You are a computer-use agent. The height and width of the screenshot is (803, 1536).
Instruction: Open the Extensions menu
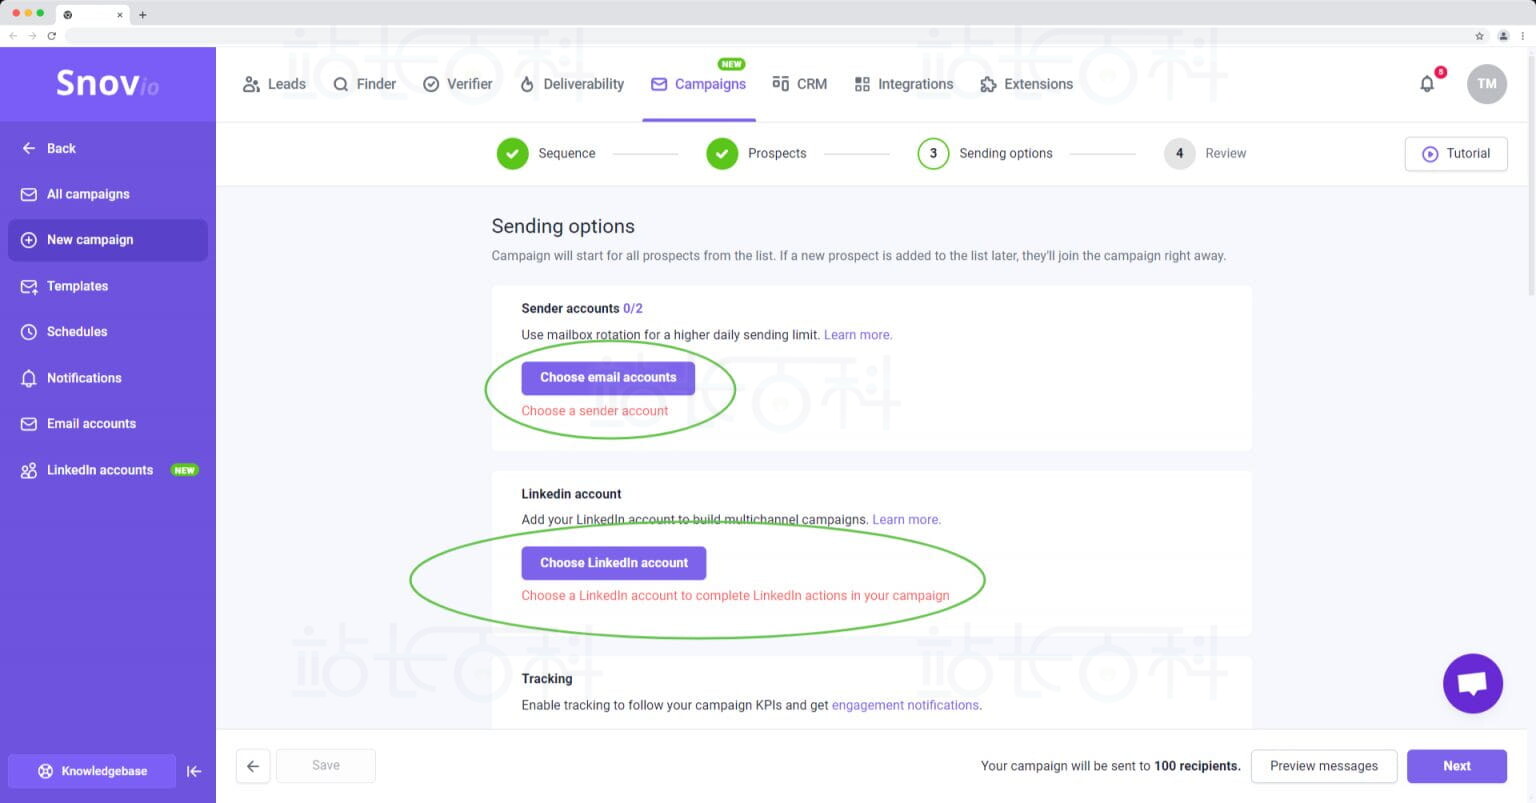(x=1027, y=84)
